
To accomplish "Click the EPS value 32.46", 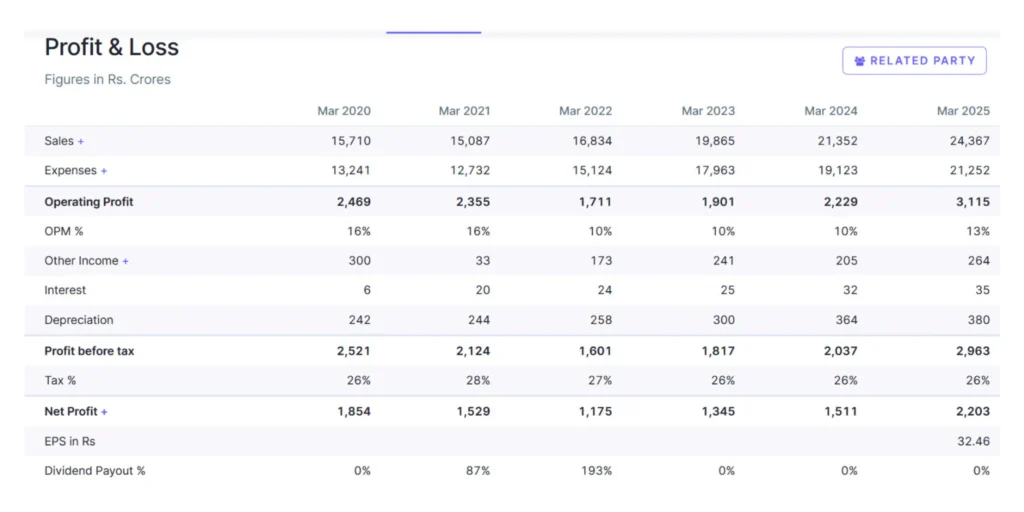I will coord(972,440).
